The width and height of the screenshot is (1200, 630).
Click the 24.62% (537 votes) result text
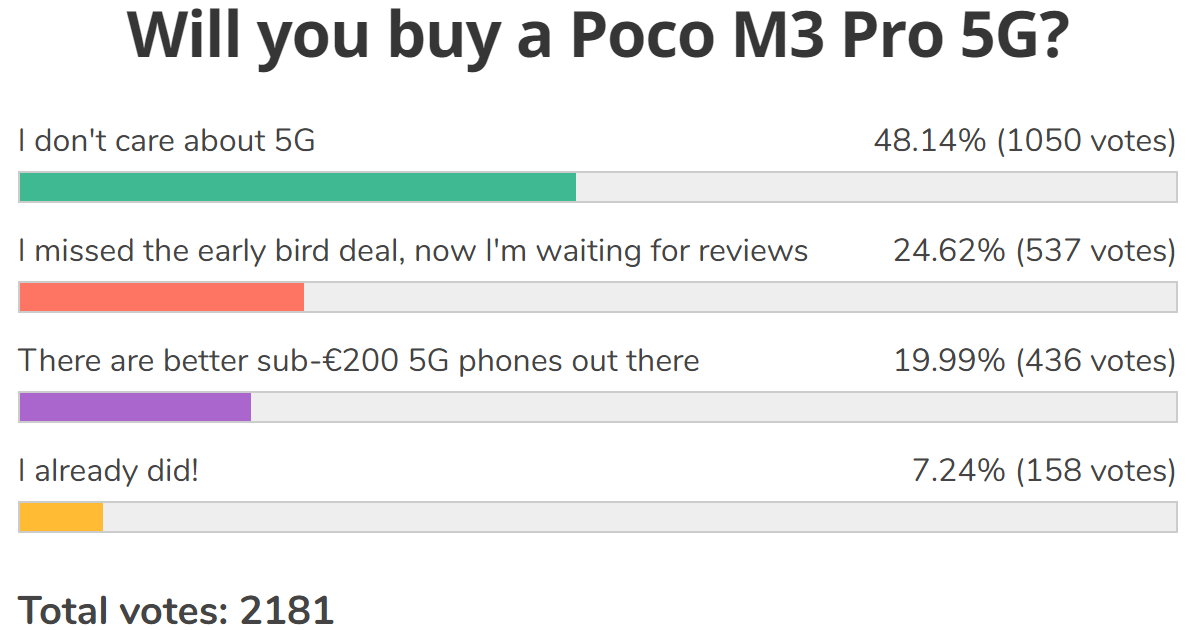[1035, 250]
